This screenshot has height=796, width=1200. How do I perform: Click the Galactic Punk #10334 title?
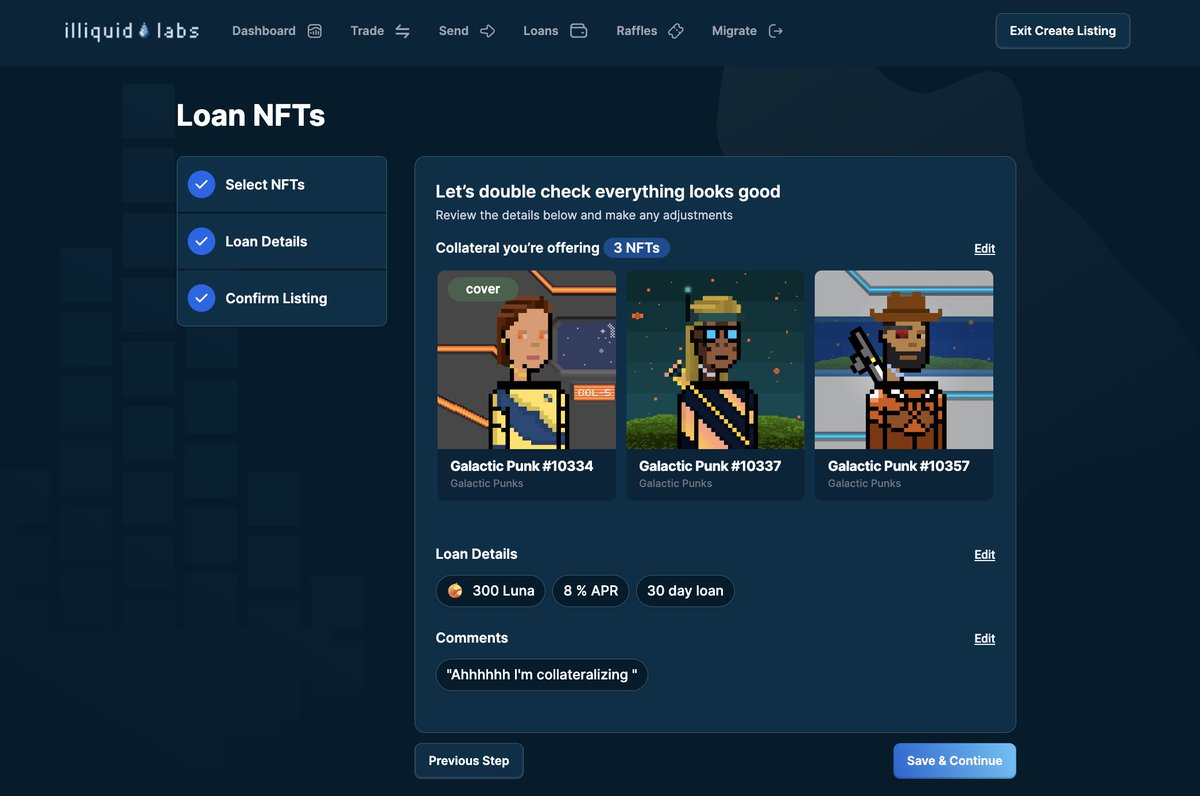coord(522,466)
